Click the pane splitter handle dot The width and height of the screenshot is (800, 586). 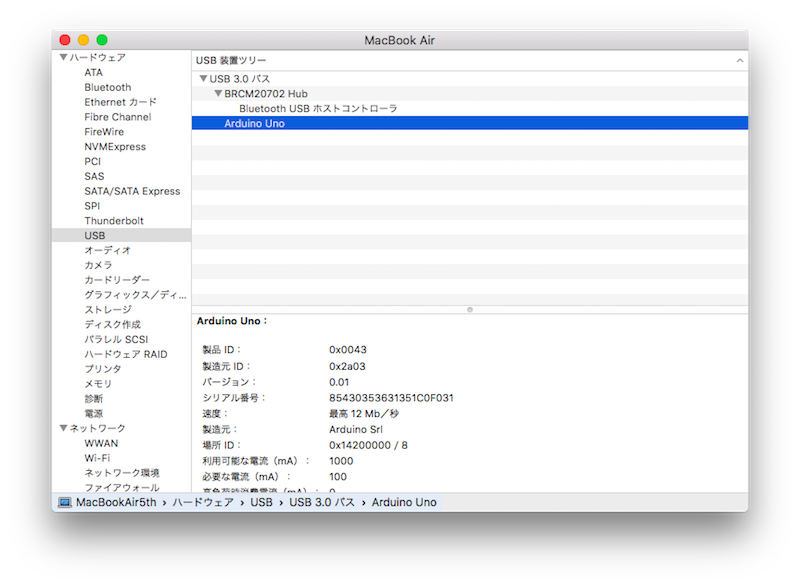click(x=470, y=309)
